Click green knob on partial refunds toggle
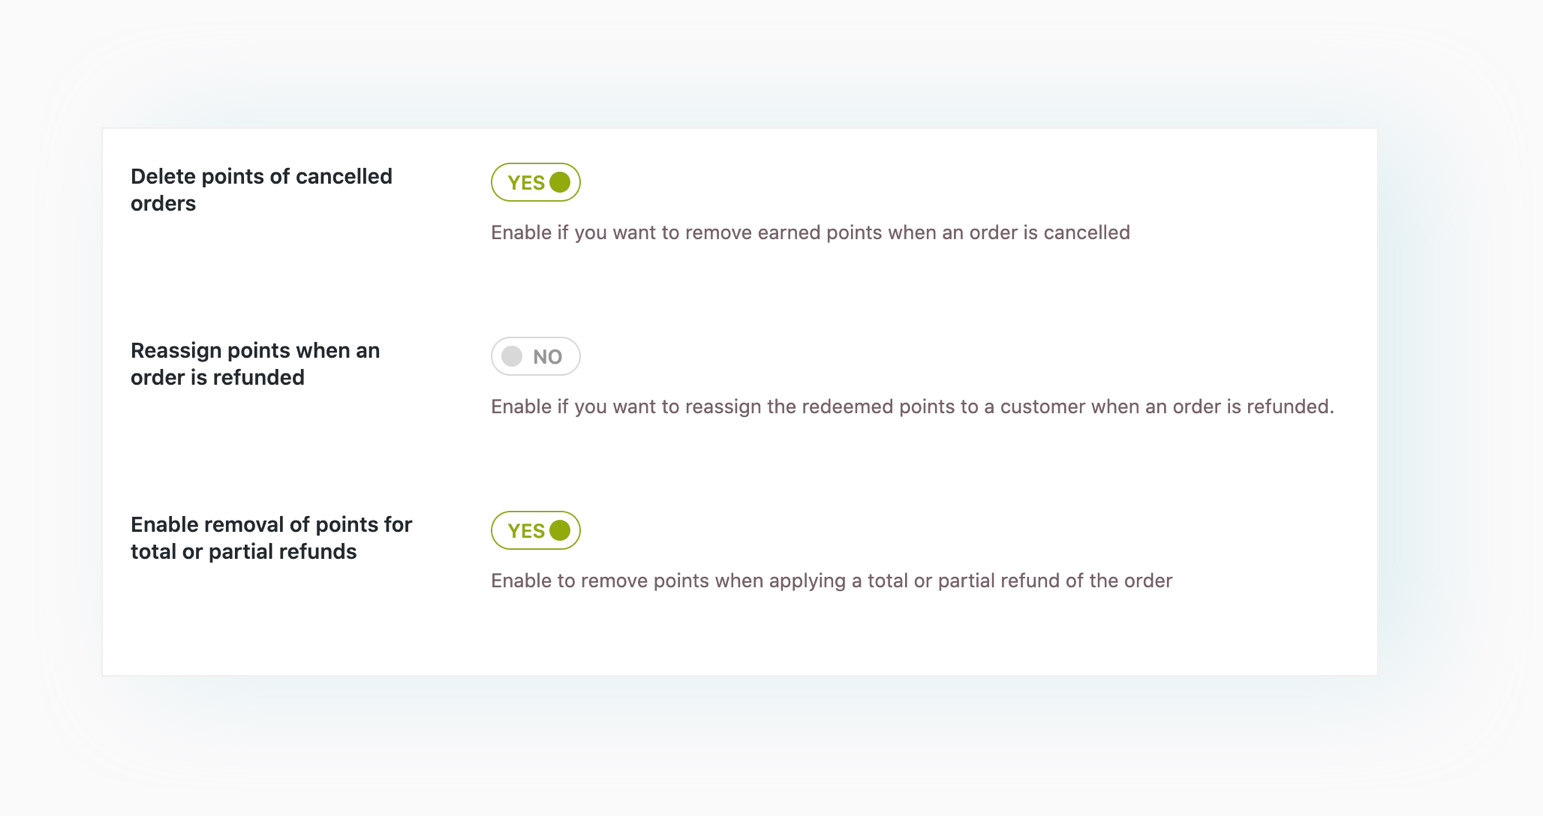Image resolution: width=1543 pixels, height=816 pixels. [560, 530]
